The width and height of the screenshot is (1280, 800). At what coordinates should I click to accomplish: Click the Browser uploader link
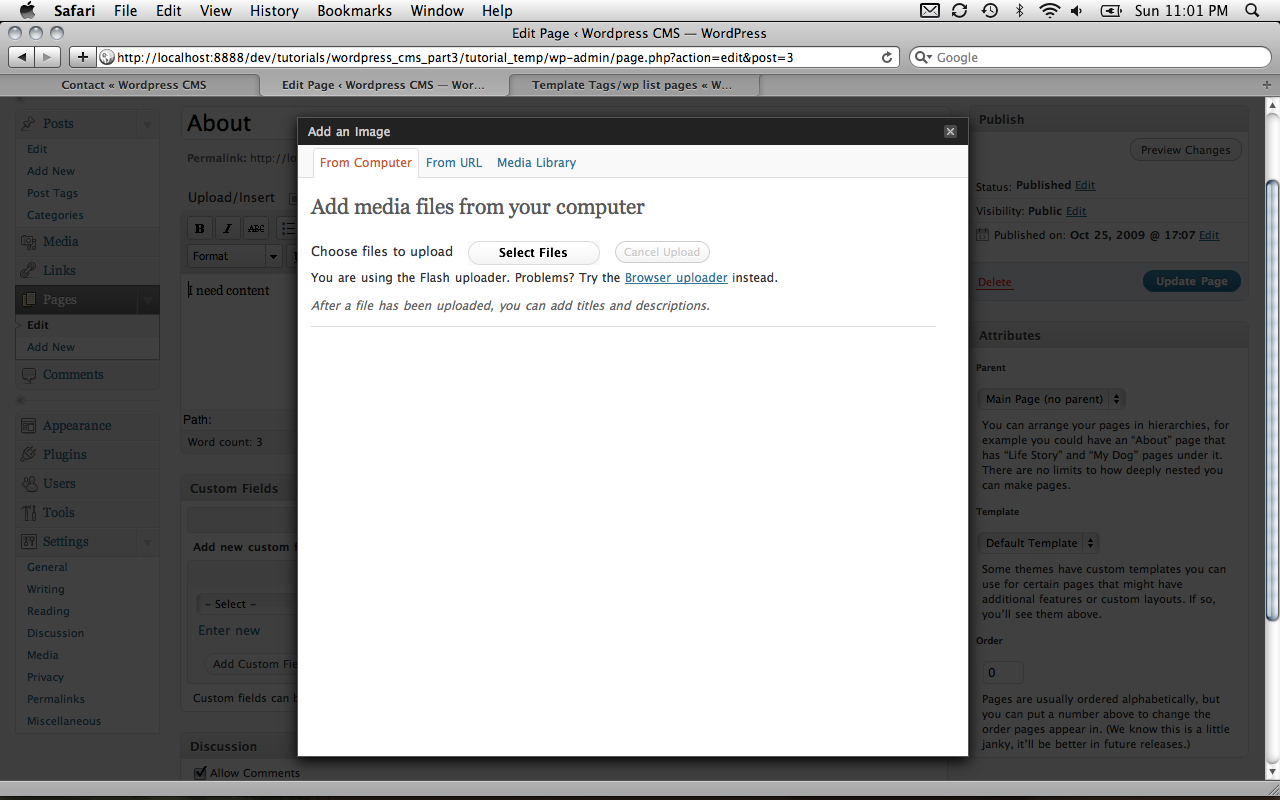[x=676, y=278]
